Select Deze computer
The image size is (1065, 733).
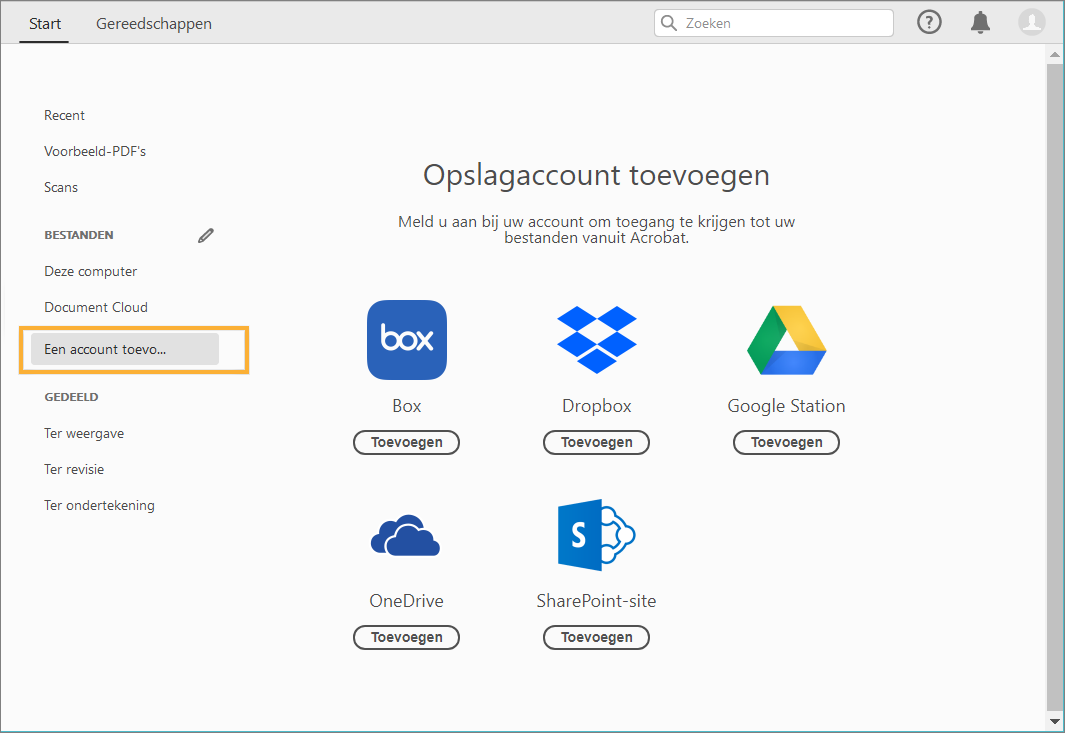(90, 272)
